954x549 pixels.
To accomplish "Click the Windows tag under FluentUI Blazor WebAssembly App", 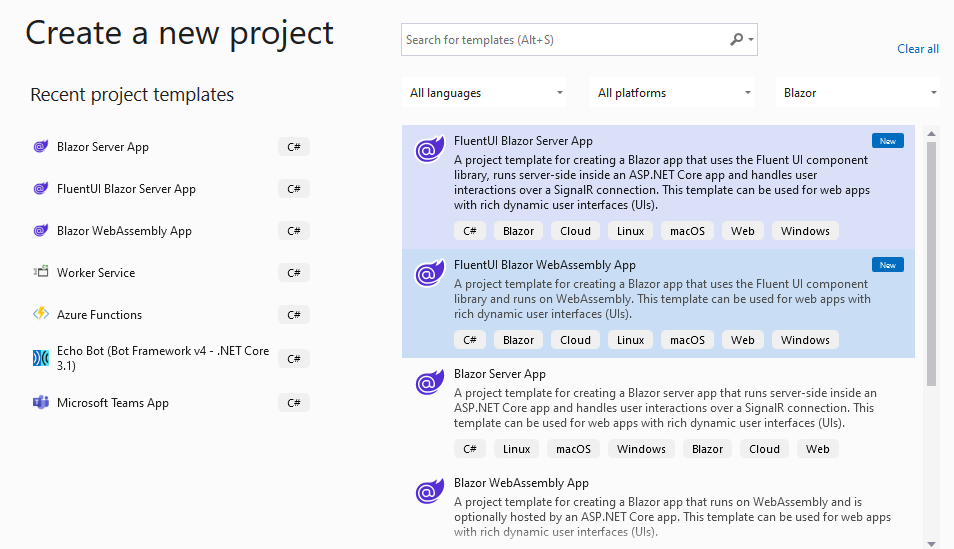I will point(806,340).
